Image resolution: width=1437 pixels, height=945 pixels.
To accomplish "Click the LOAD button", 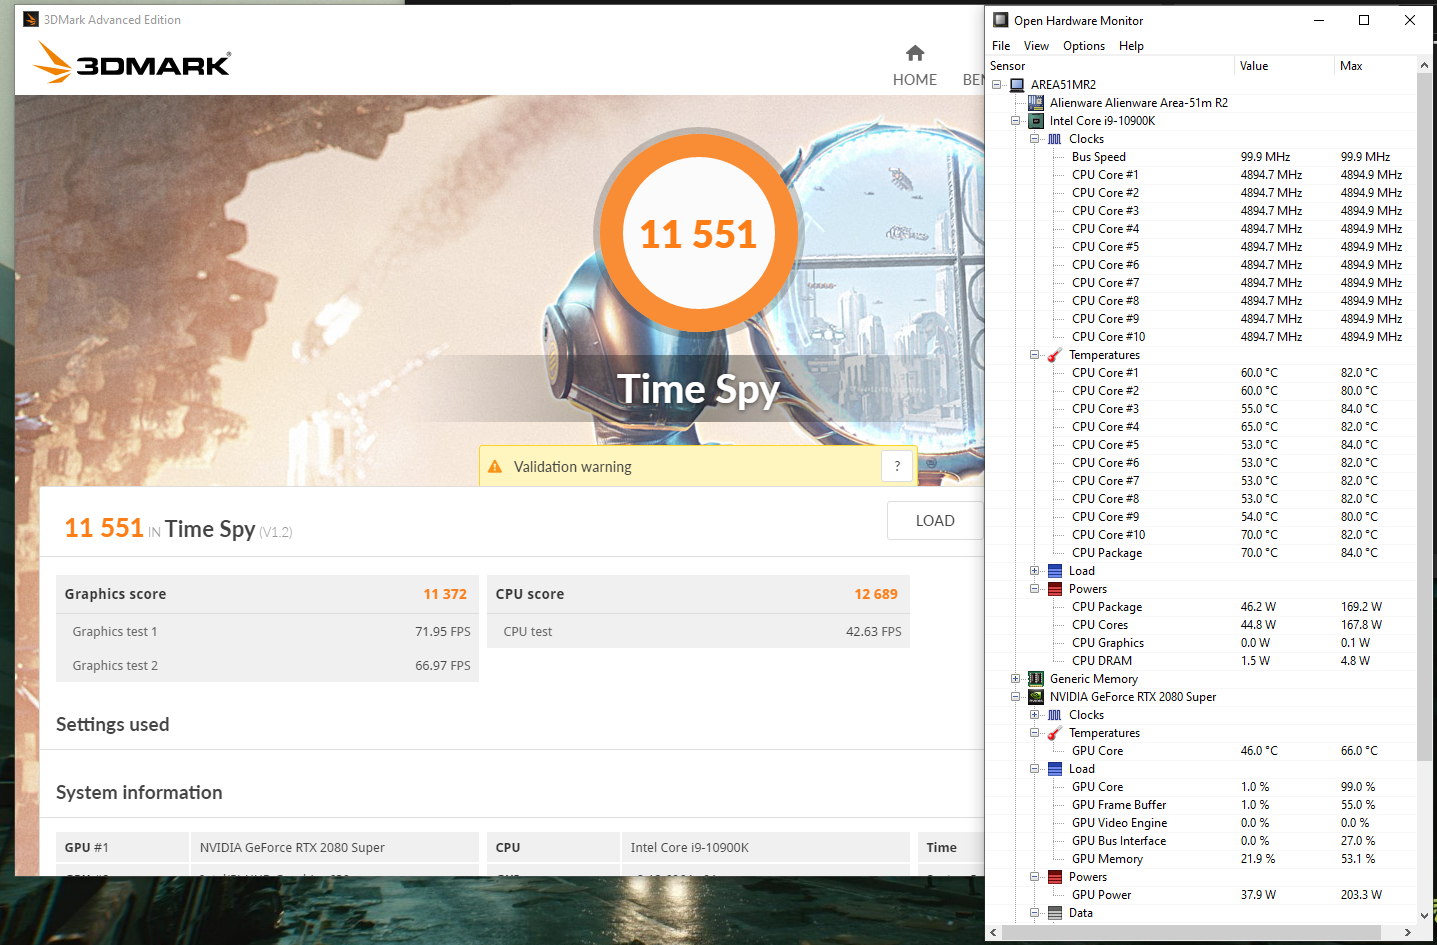I will pos(935,520).
